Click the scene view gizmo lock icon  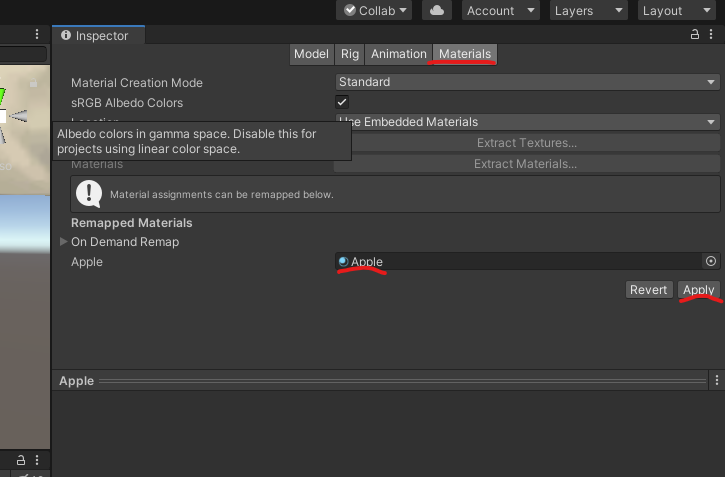click(33, 83)
